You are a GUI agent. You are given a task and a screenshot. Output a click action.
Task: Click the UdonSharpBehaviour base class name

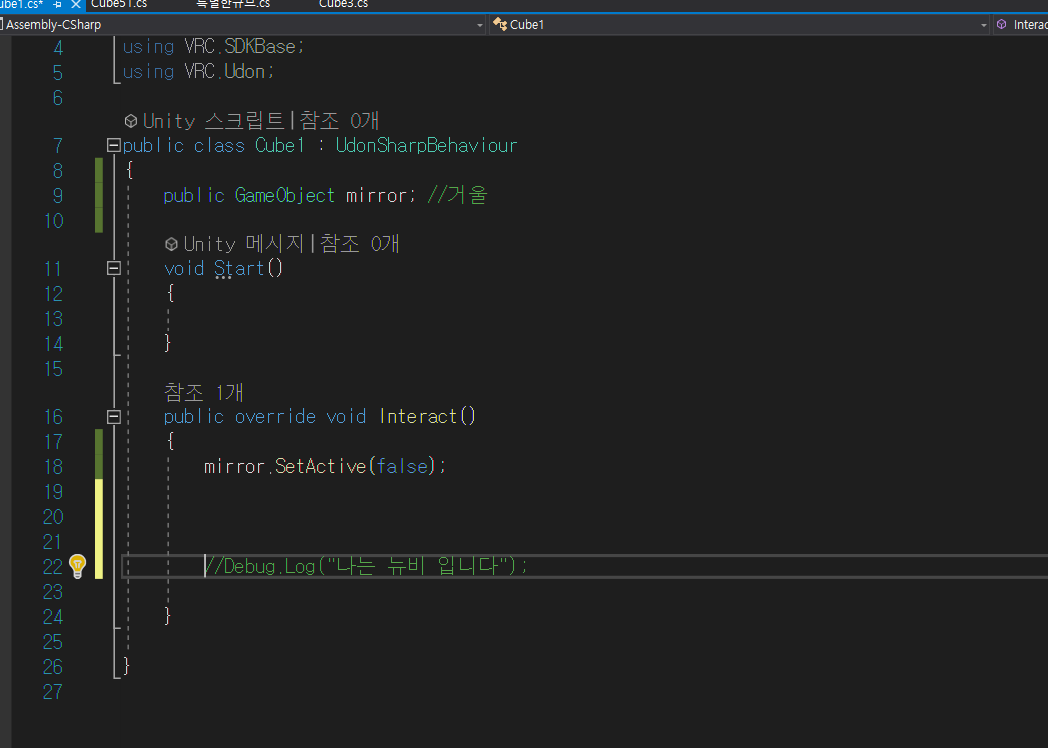point(426,145)
